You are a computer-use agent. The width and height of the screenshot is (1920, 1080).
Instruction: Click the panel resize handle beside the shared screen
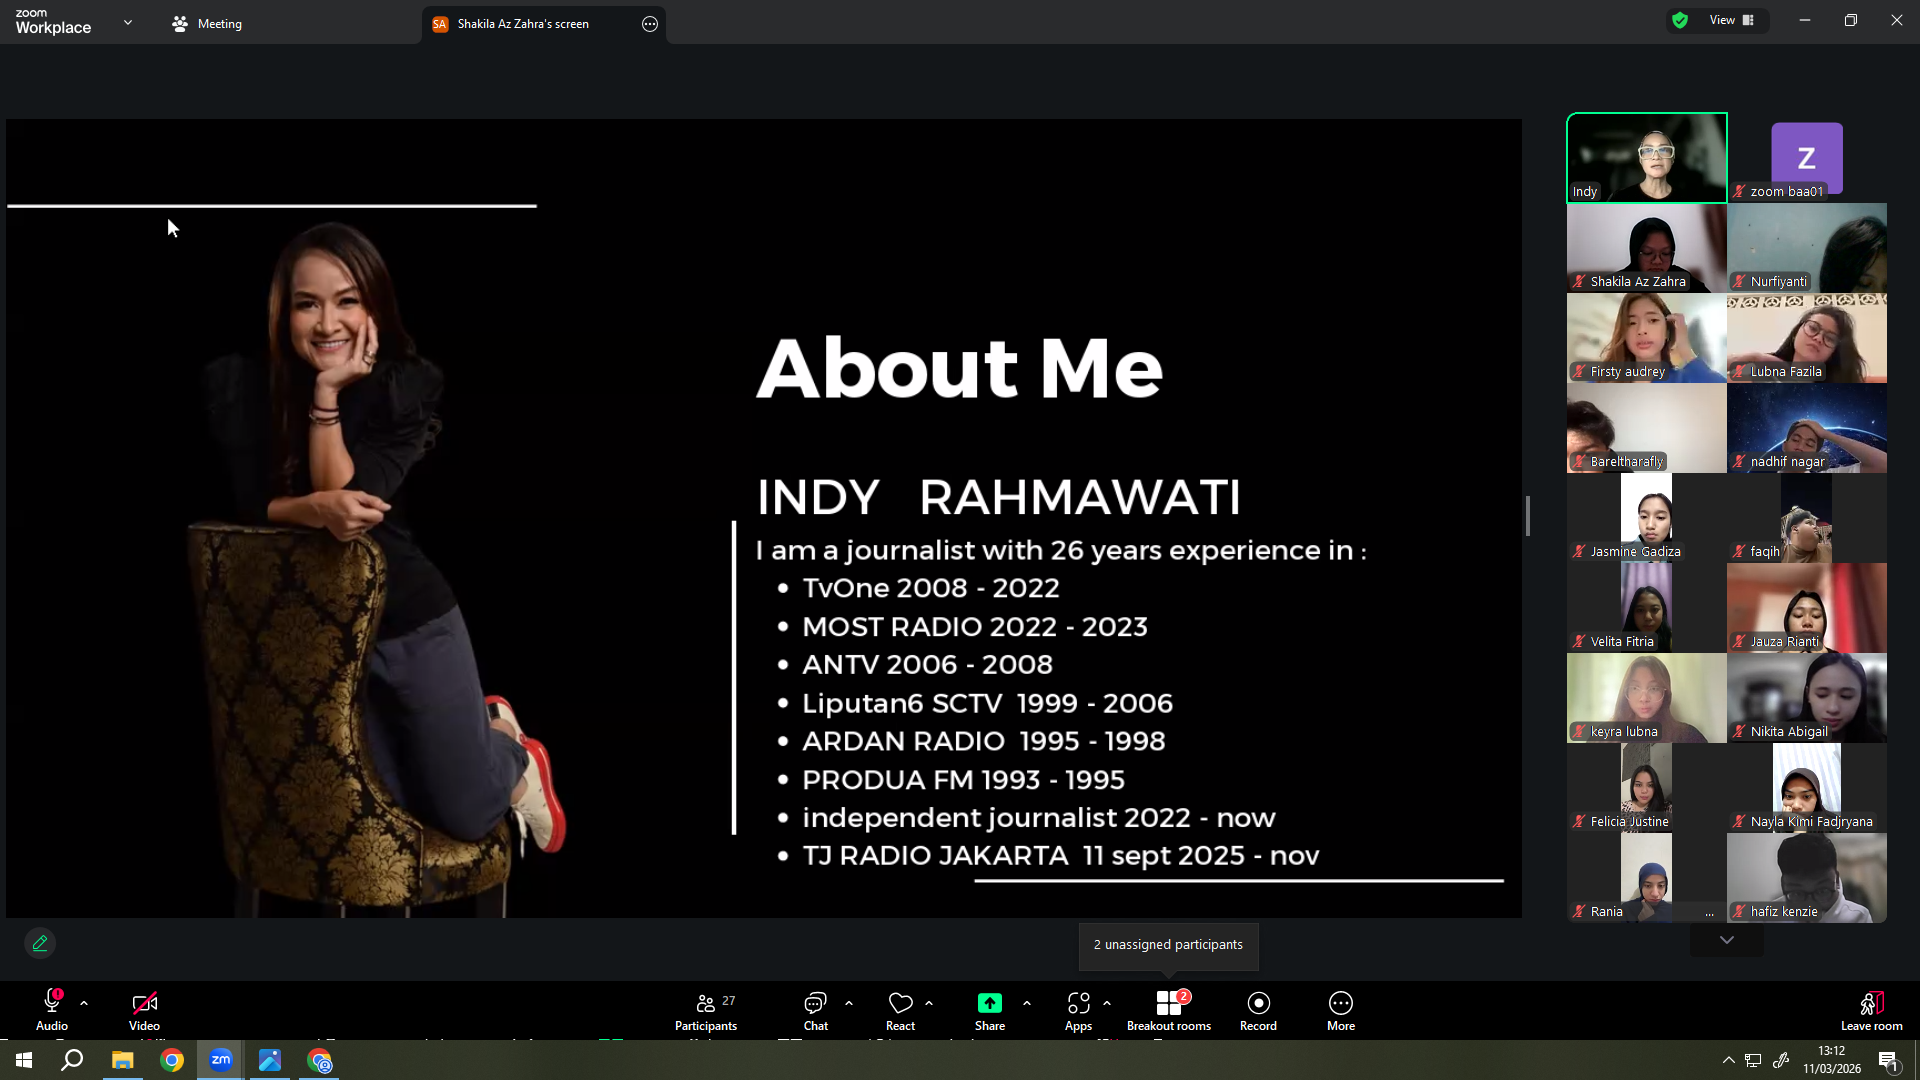[1528, 516]
